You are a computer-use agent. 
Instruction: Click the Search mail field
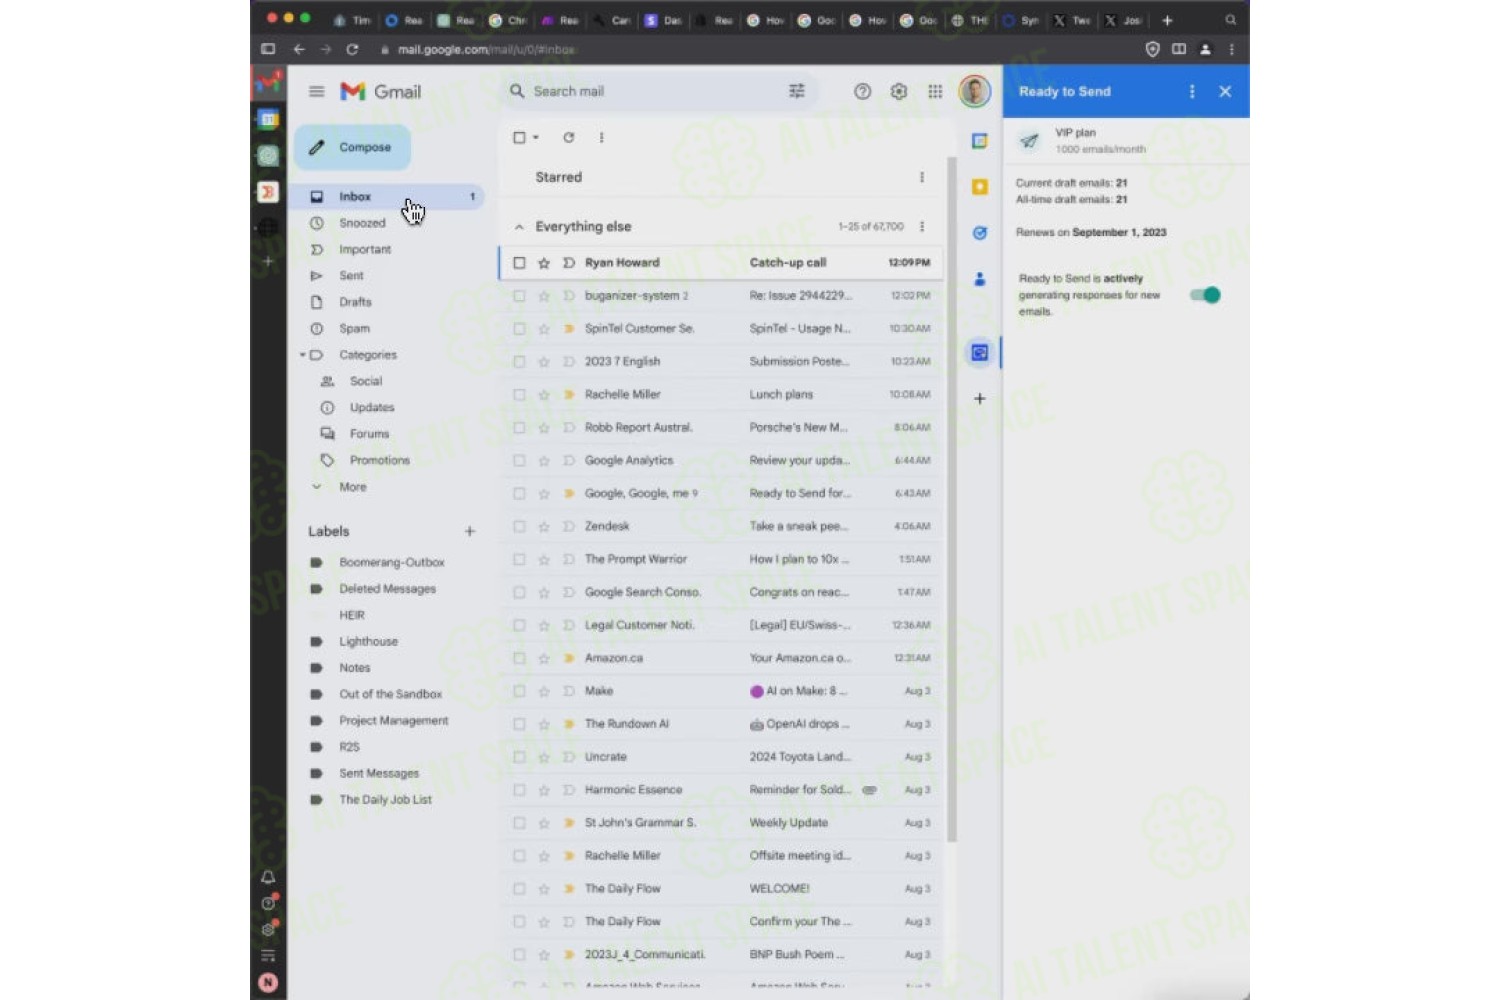pyautogui.click(x=655, y=91)
